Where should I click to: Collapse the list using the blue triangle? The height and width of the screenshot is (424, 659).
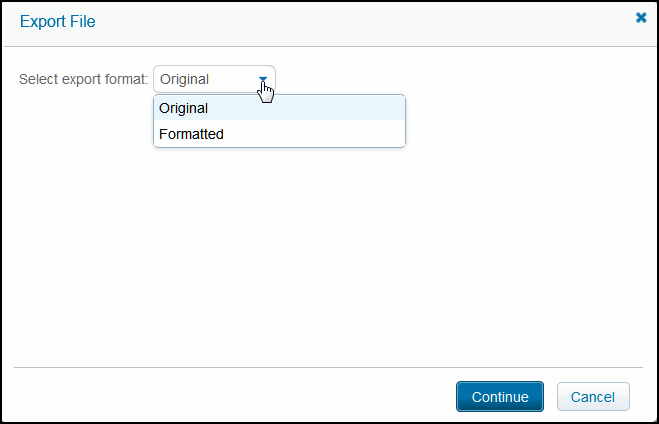[263, 79]
